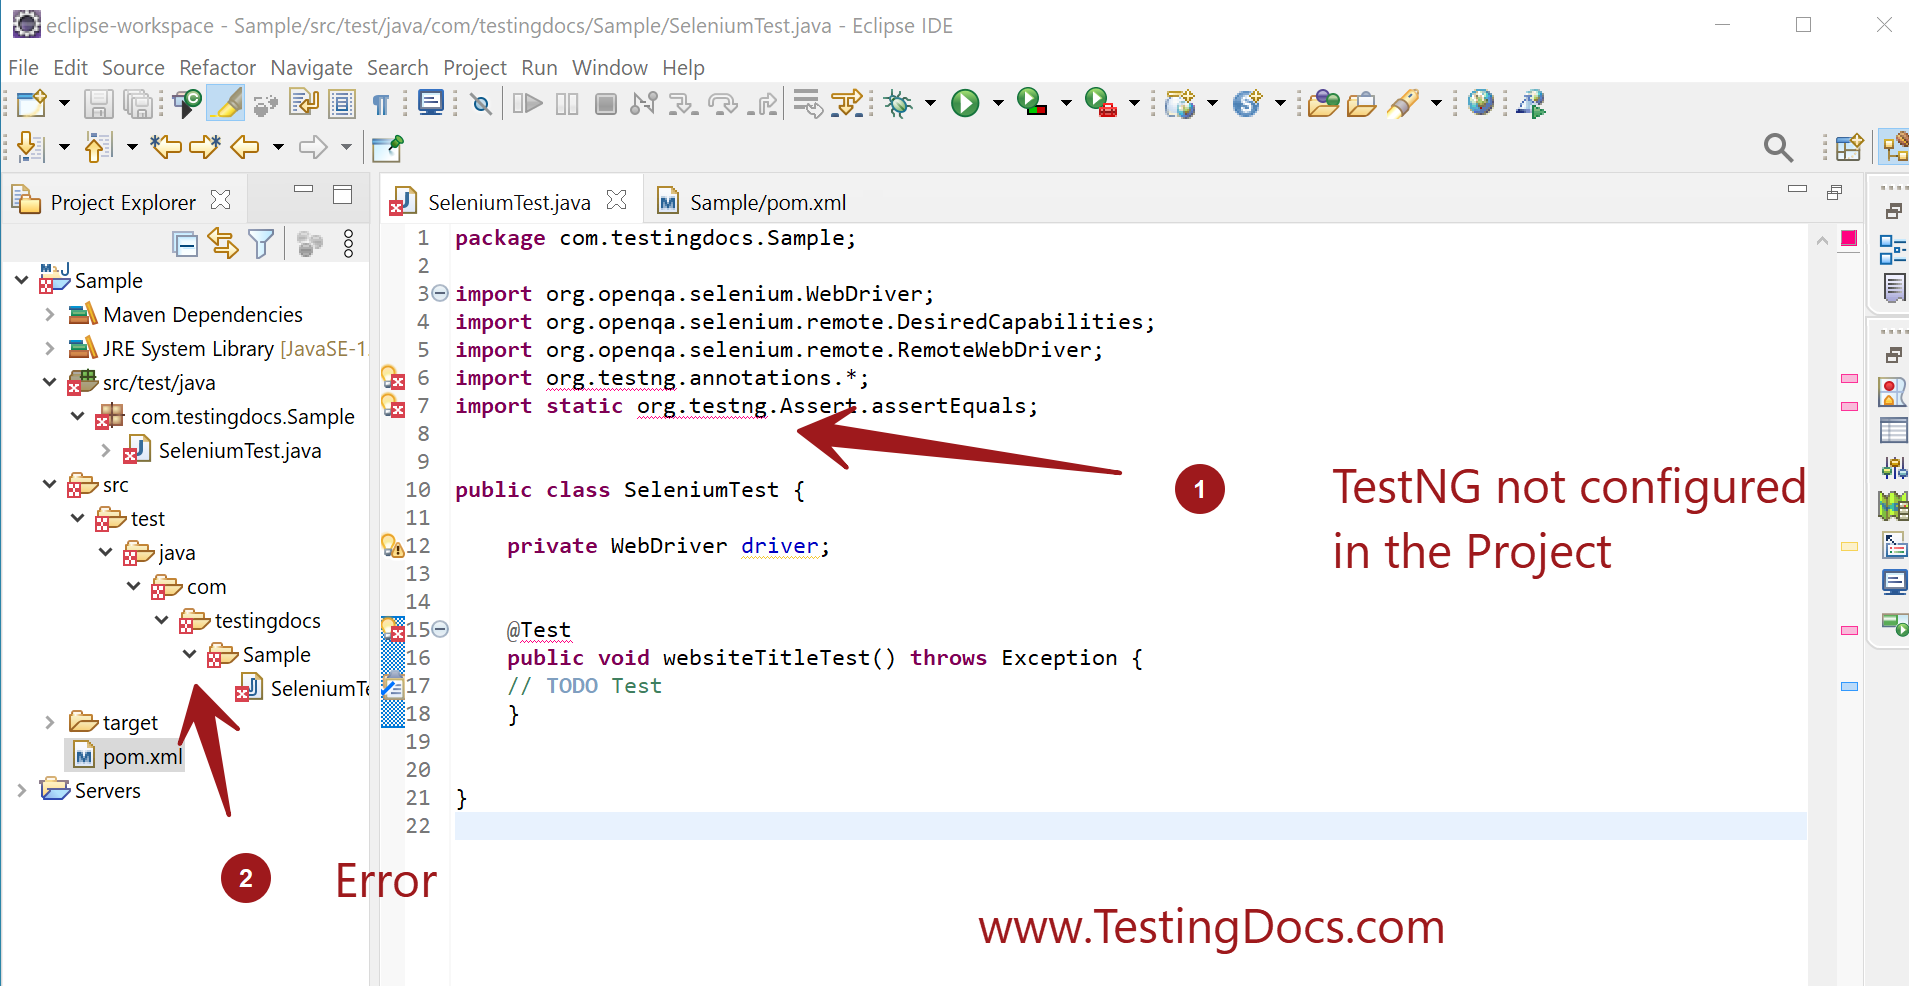The height and width of the screenshot is (986, 1909).
Task: Toggle Mark Occurrences highlighter
Action: click(x=226, y=103)
